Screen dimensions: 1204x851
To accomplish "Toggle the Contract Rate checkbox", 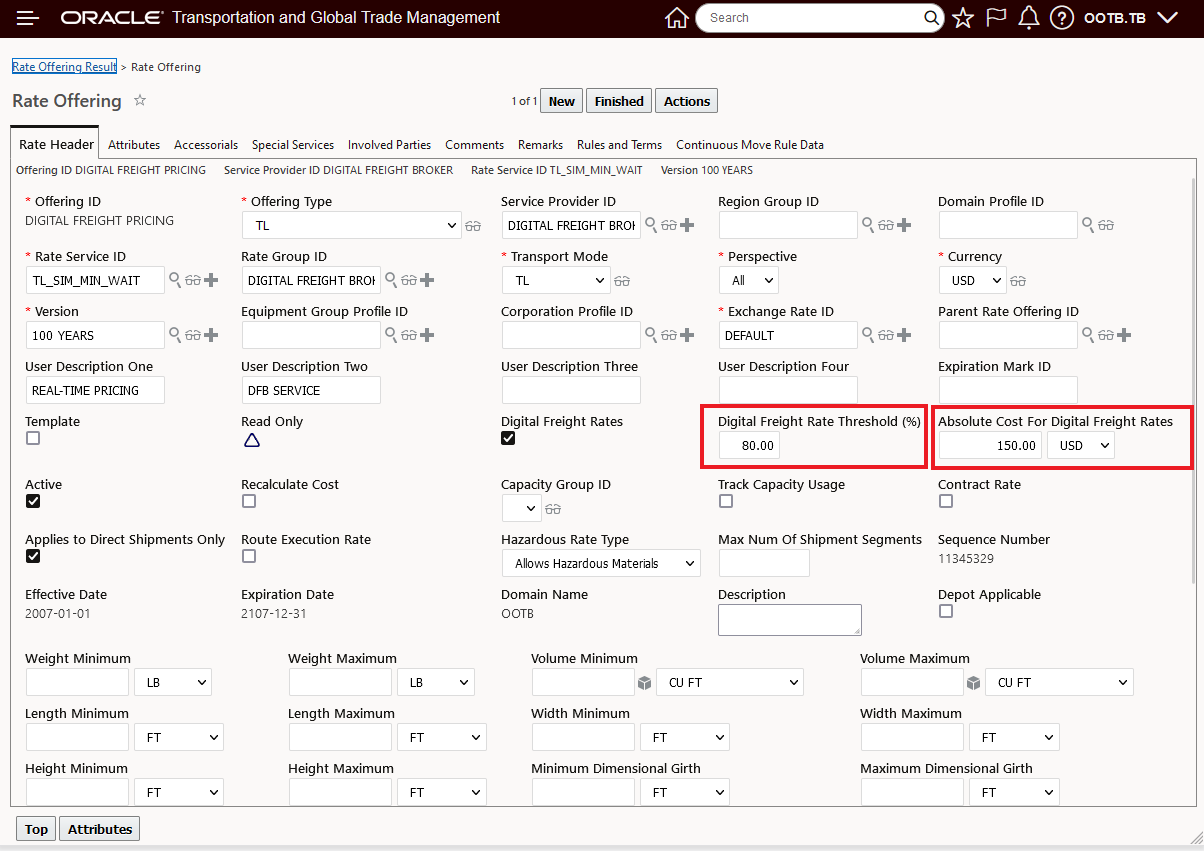I will click(x=946, y=501).
